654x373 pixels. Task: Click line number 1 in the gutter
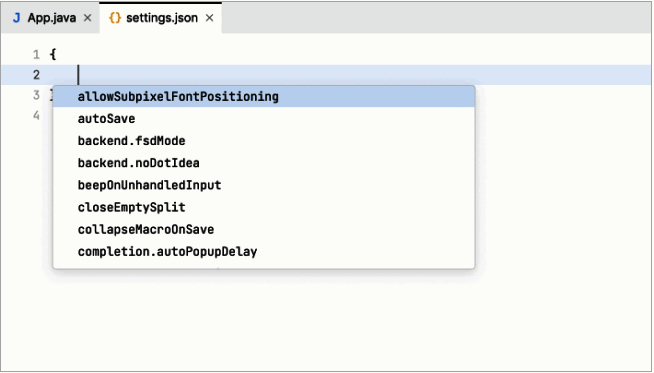[36, 55]
